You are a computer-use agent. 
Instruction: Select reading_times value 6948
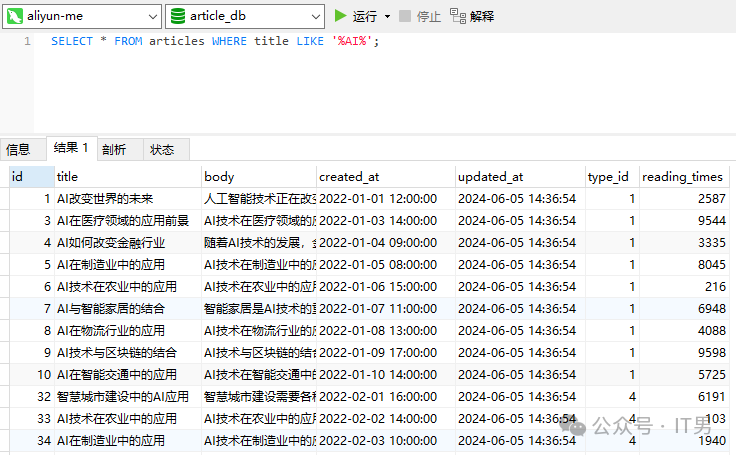(x=684, y=309)
